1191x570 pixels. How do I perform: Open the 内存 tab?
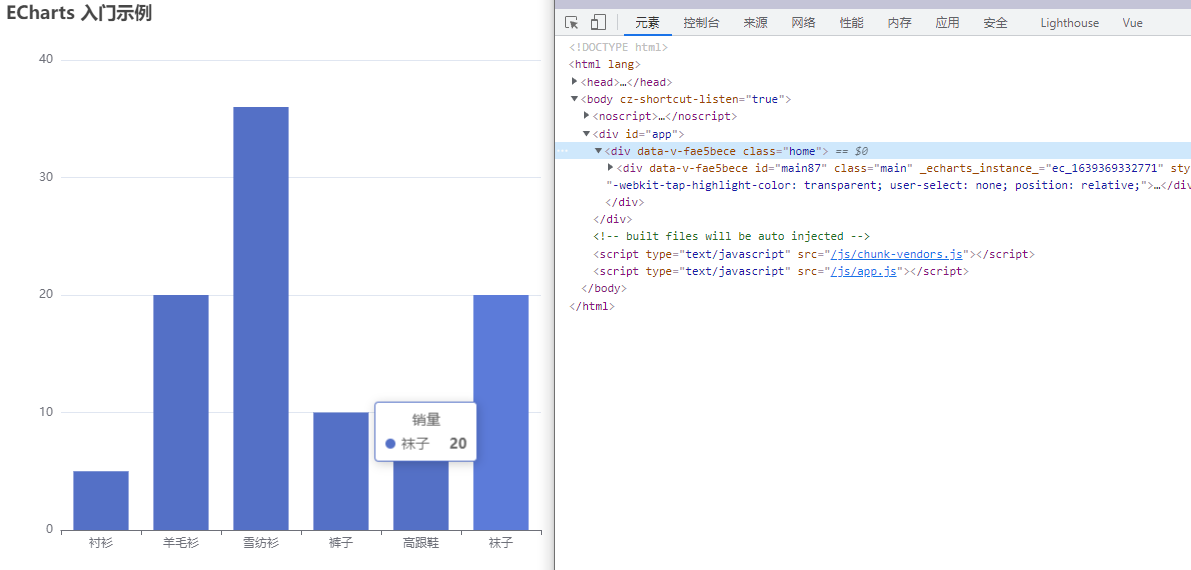[x=899, y=23]
